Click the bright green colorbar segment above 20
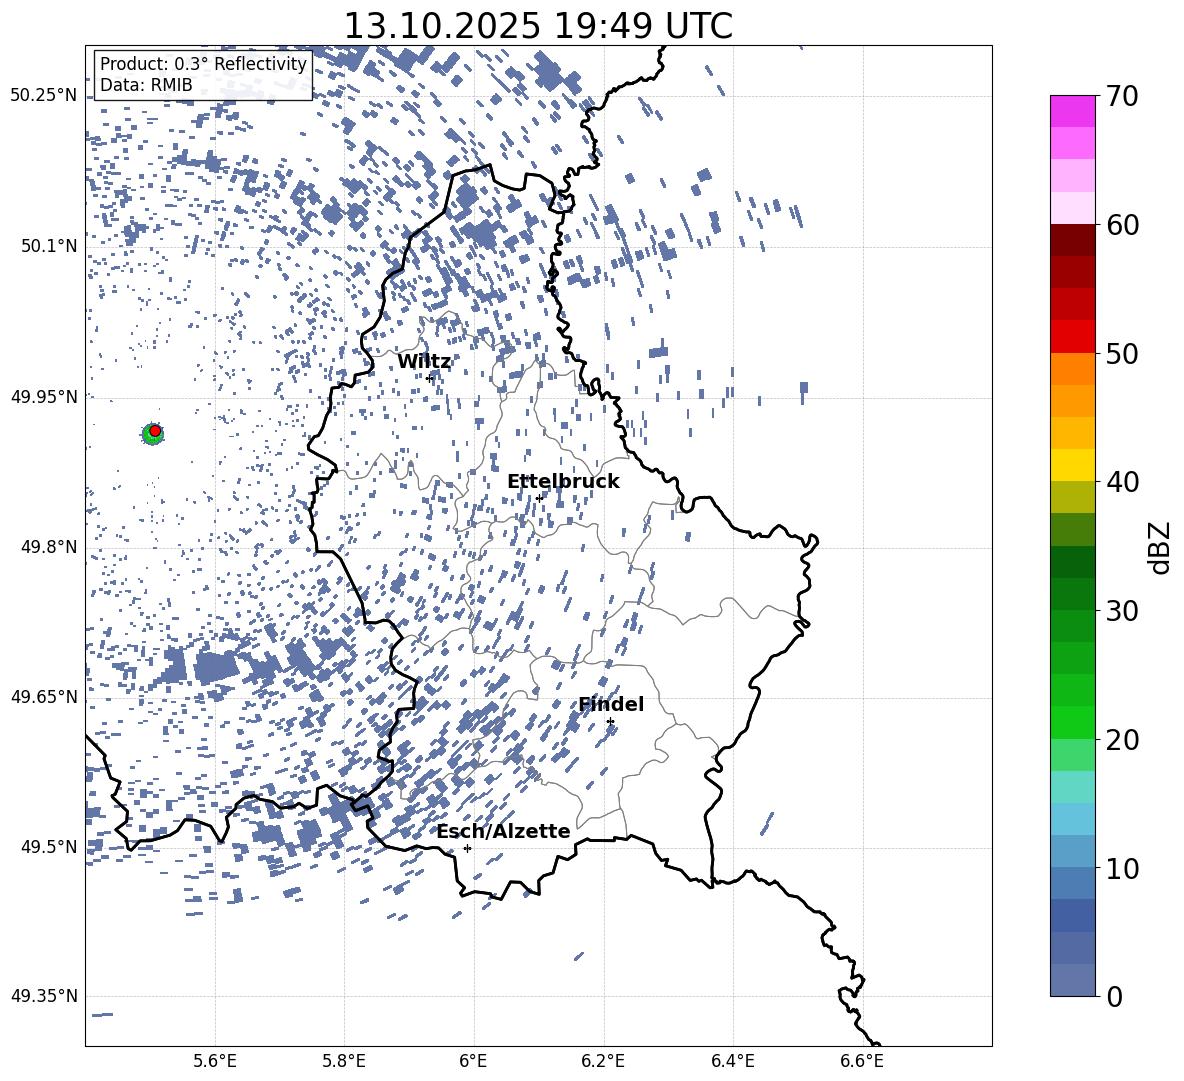This screenshot has width=1184, height=1081. pyautogui.click(x=1072, y=723)
